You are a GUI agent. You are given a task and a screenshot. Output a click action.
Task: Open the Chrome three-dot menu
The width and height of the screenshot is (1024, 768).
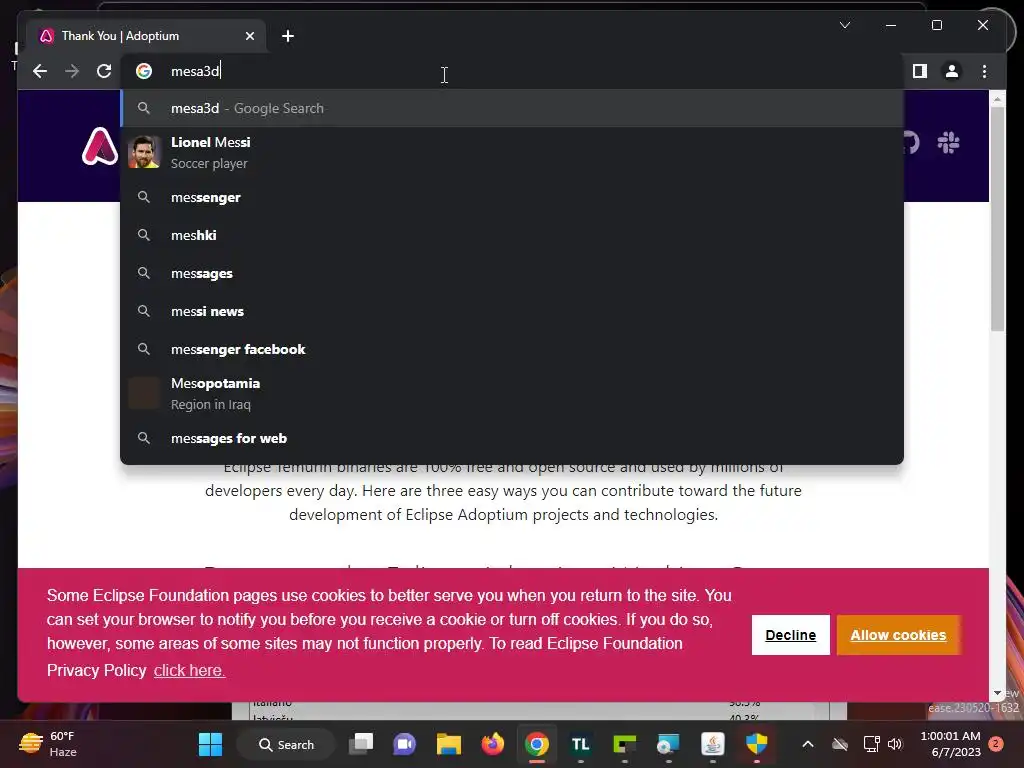coord(984,71)
